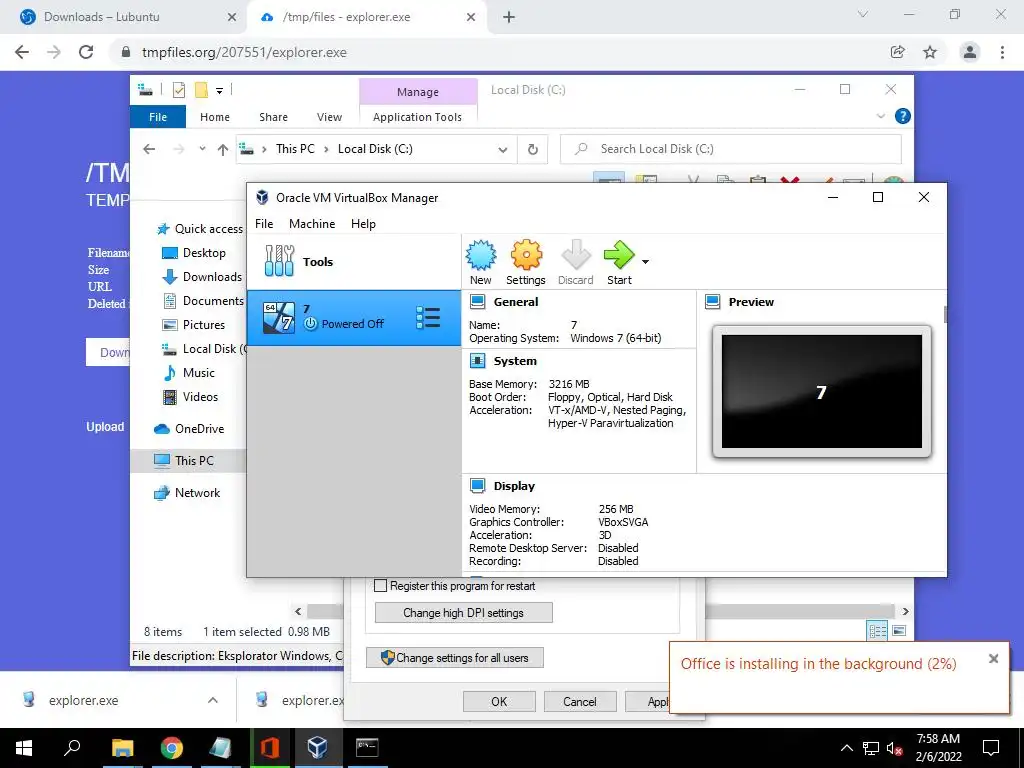
Task: Click the Display section header
Action: coord(514,486)
